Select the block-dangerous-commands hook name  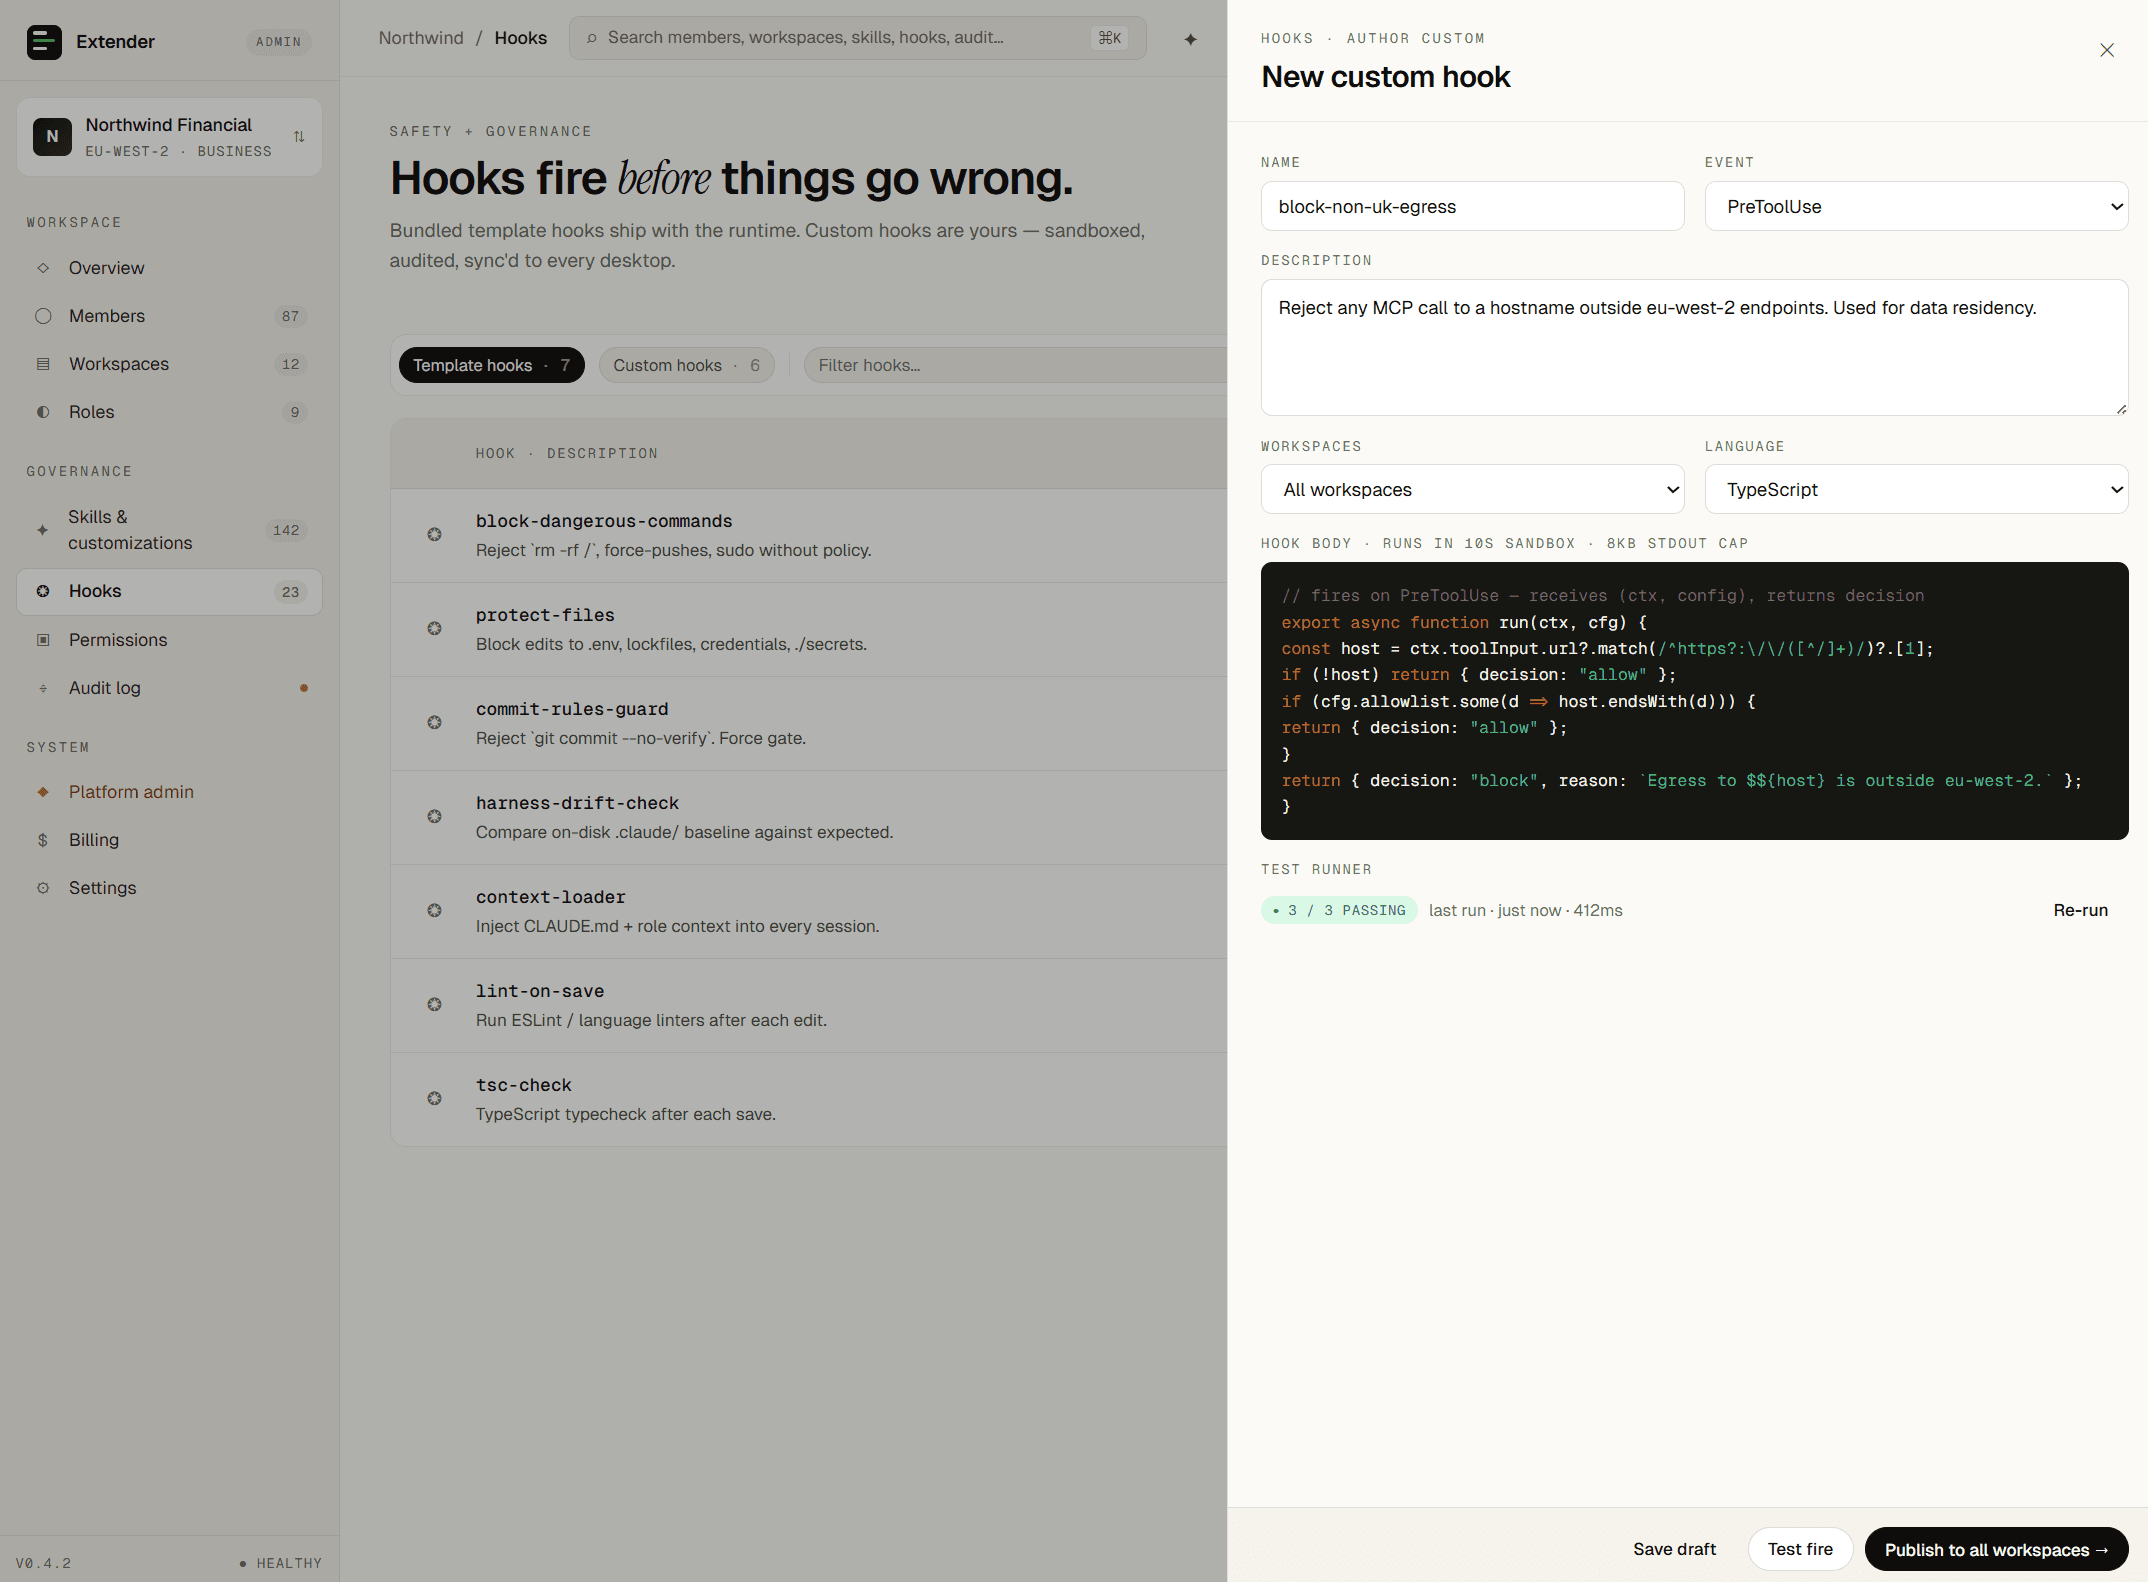tap(604, 521)
